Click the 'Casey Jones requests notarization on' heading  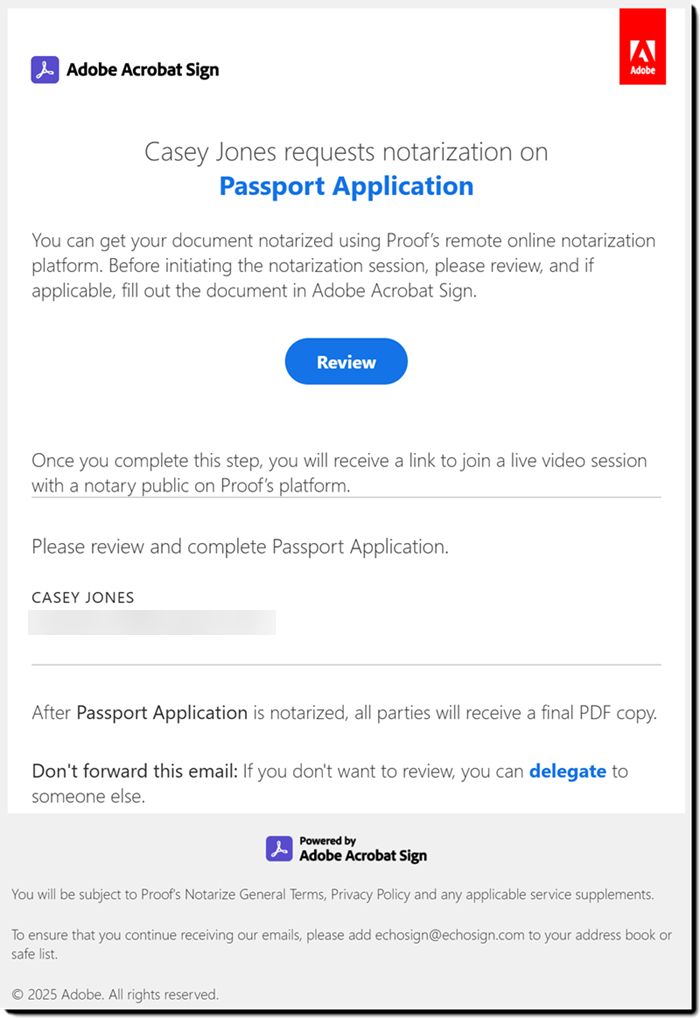[346, 152]
